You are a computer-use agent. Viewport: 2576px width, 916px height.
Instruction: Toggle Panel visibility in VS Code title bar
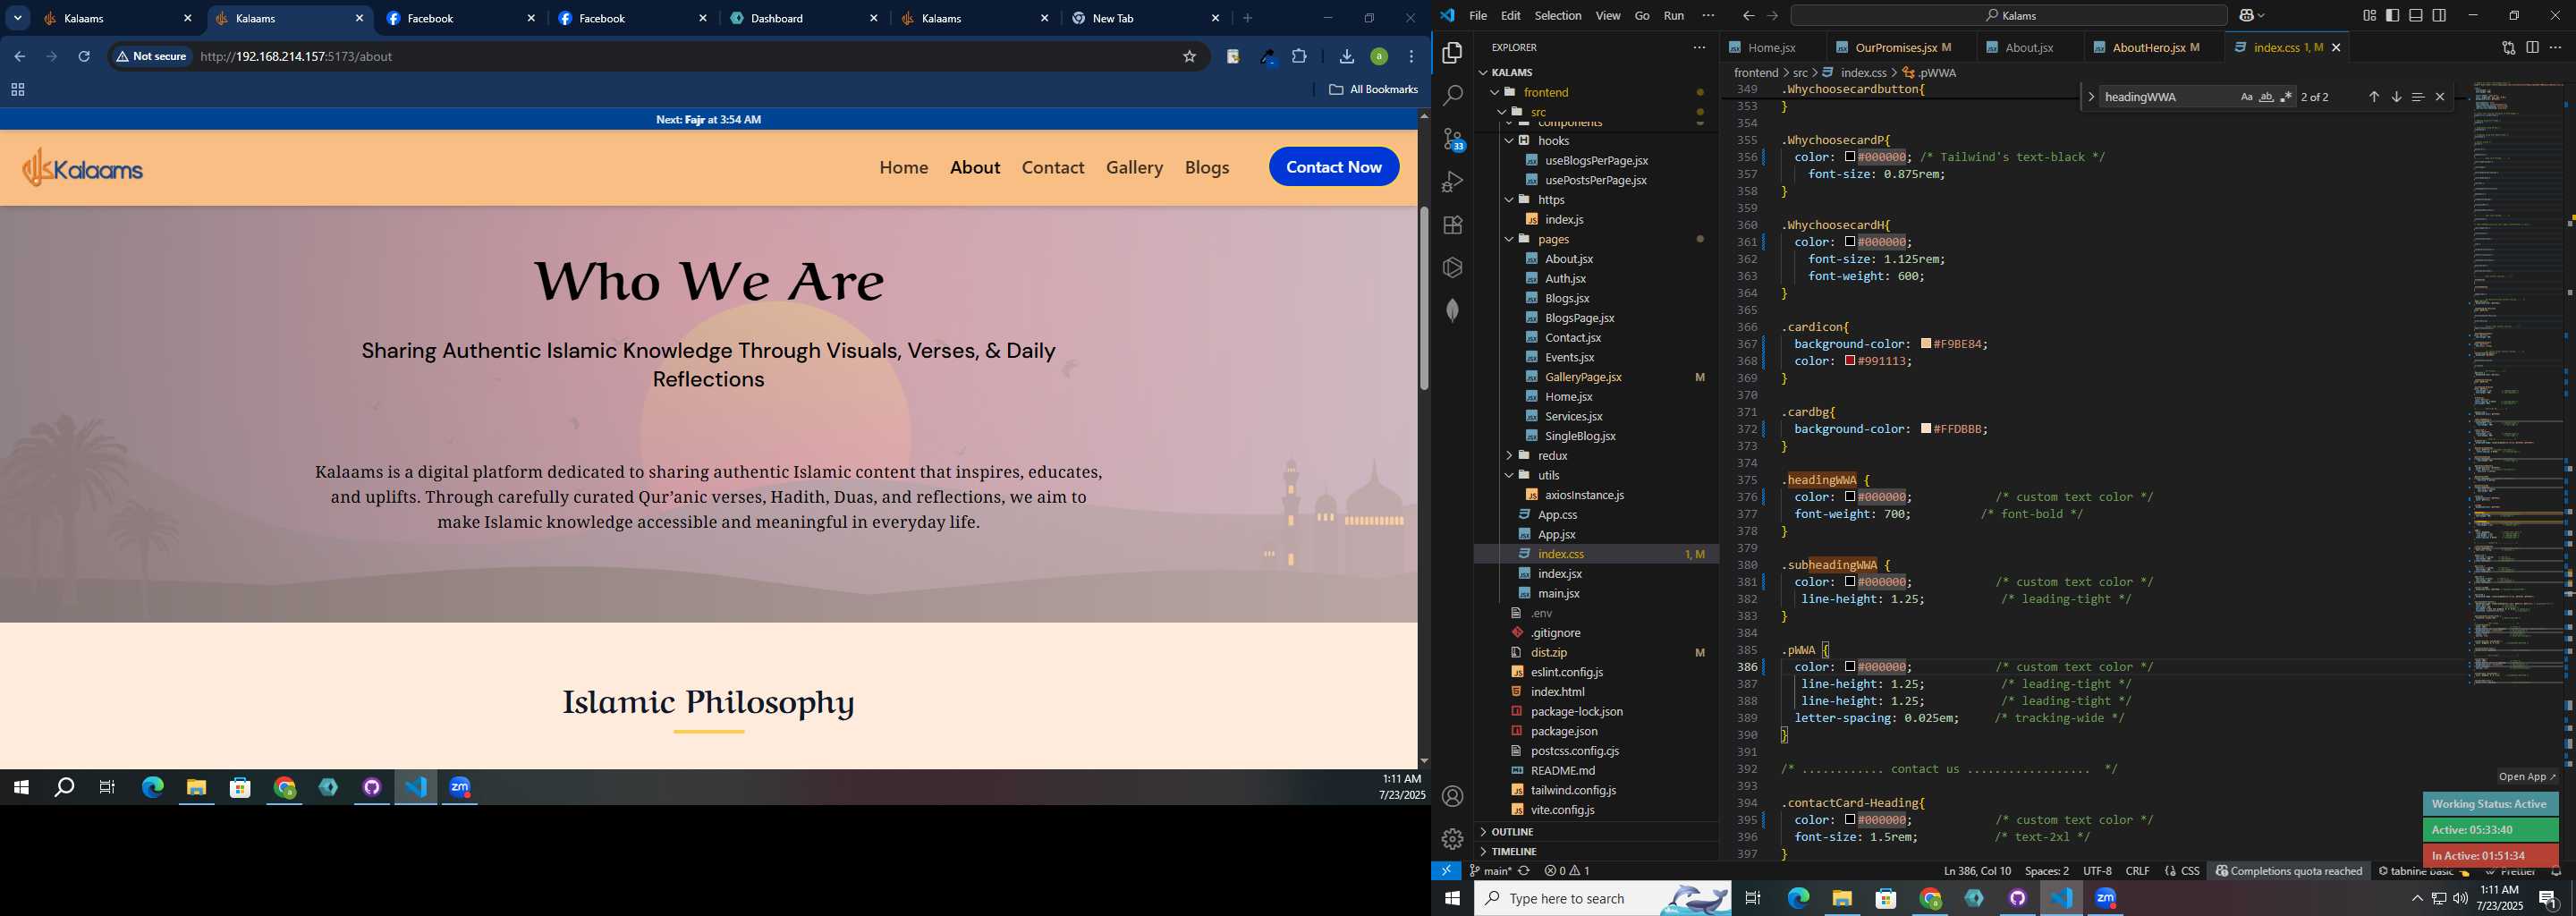[x=2415, y=15]
